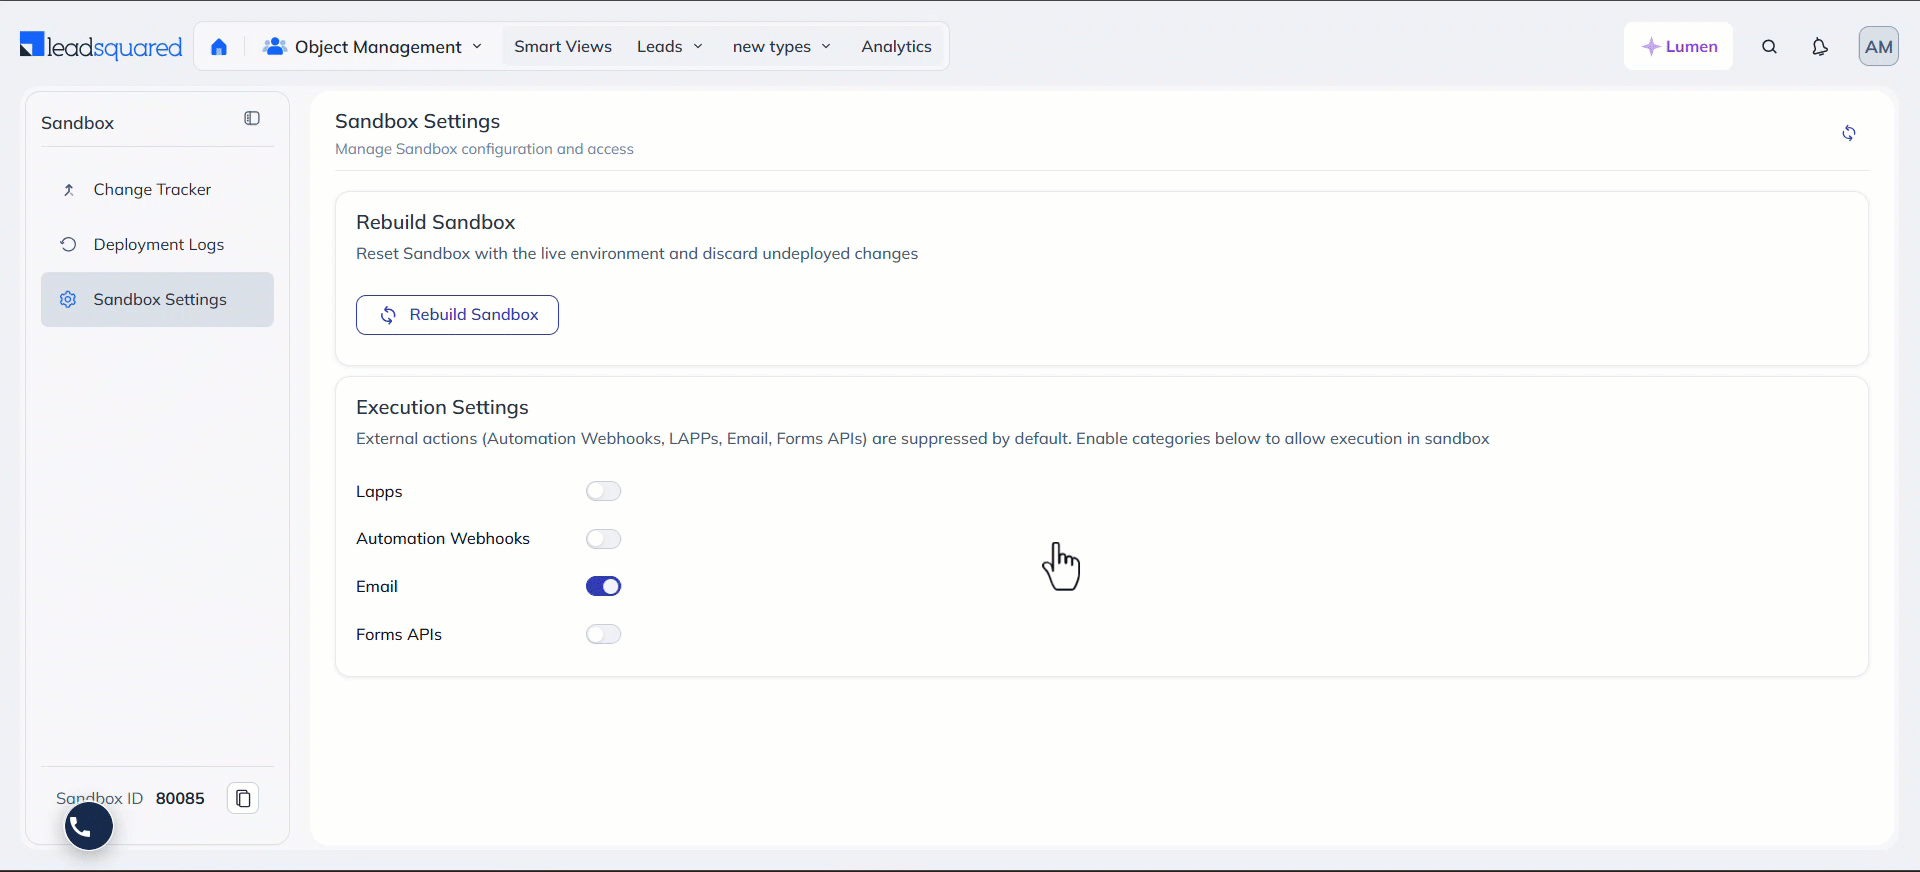Click the LeadSquared logo
Screen dimensions: 1920x872
click(101, 46)
